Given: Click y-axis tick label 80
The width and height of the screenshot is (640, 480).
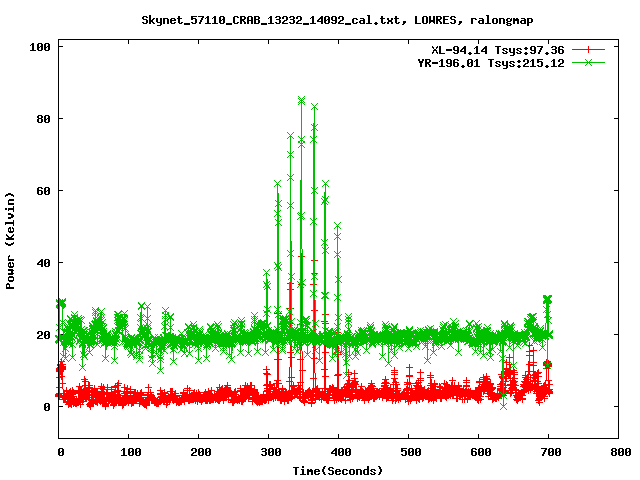Looking at the screenshot, I should click(x=44, y=119).
